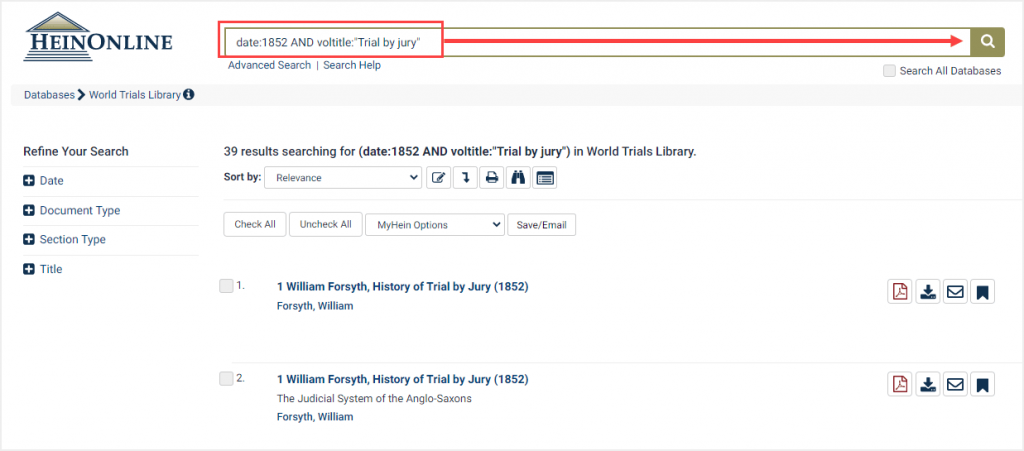The image size is (1024, 451).
Task: Click the Check All button
Action: [x=255, y=225]
